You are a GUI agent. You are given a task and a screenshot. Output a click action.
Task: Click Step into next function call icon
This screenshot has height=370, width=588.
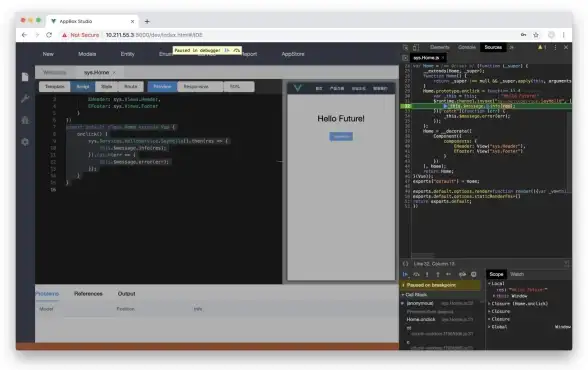click(x=427, y=274)
